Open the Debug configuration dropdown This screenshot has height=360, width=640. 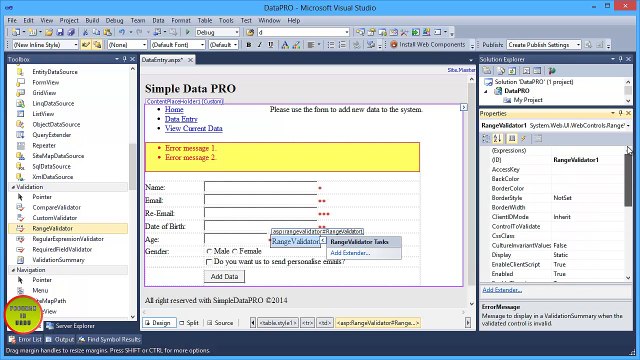click(x=237, y=32)
